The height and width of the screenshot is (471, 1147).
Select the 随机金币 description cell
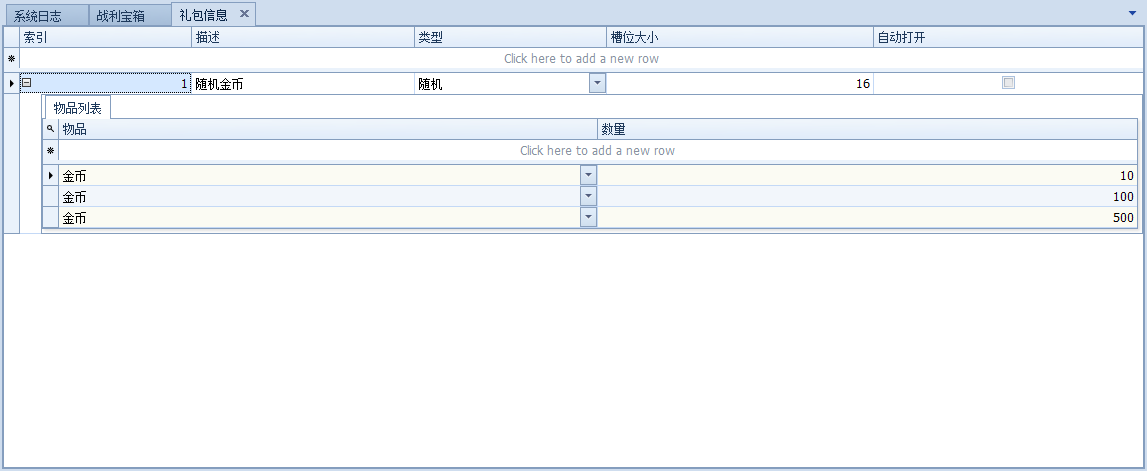tap(302, 84)
